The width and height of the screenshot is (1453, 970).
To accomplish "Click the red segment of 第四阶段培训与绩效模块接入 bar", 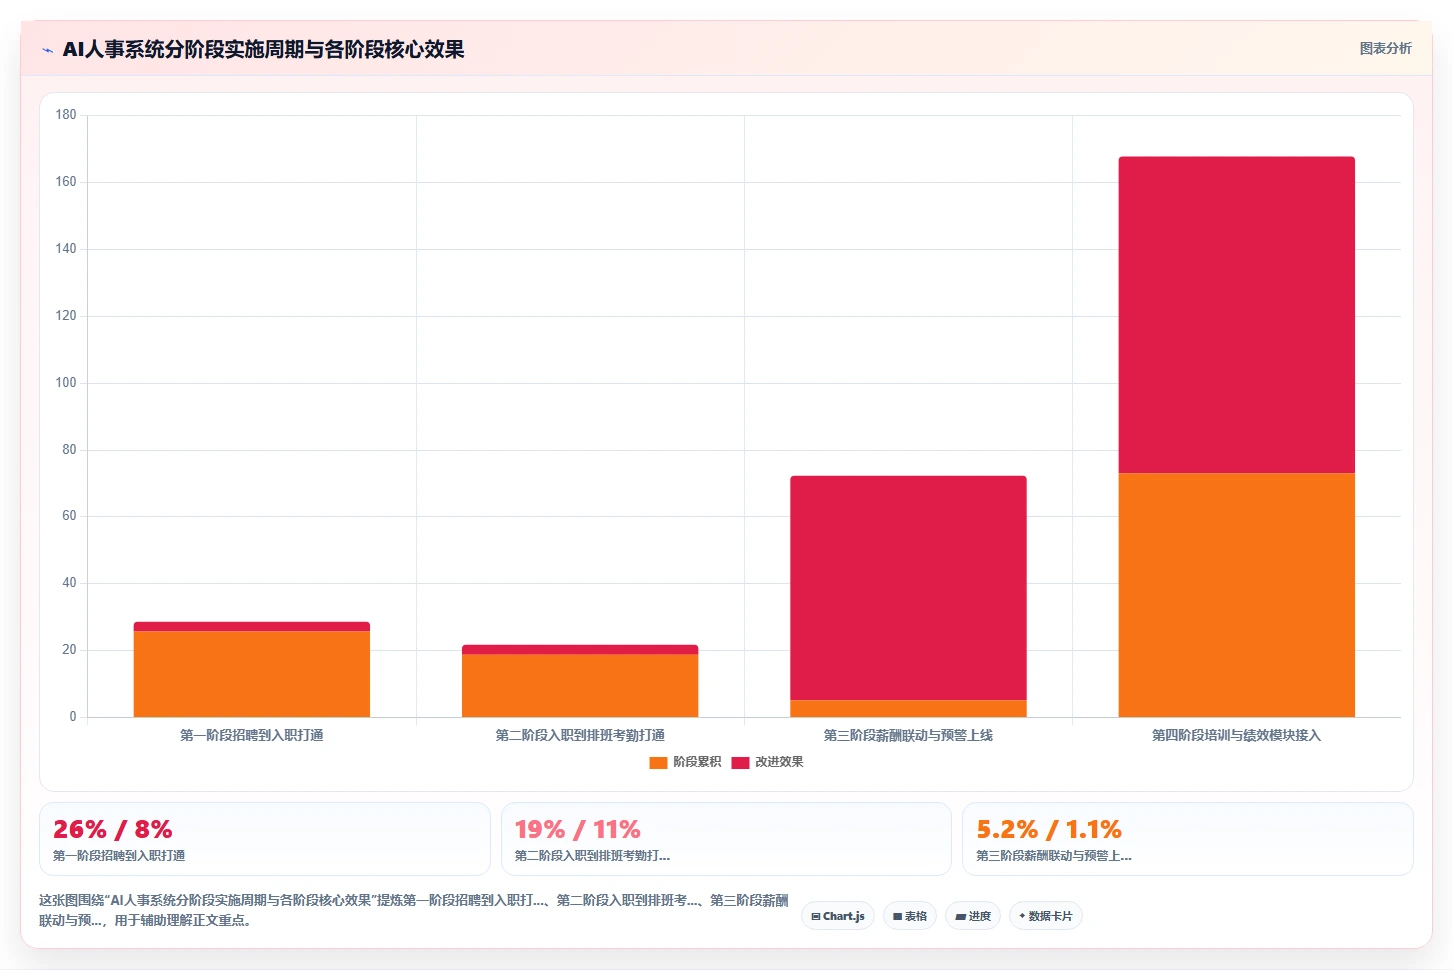I will [x=1237, y=315].
